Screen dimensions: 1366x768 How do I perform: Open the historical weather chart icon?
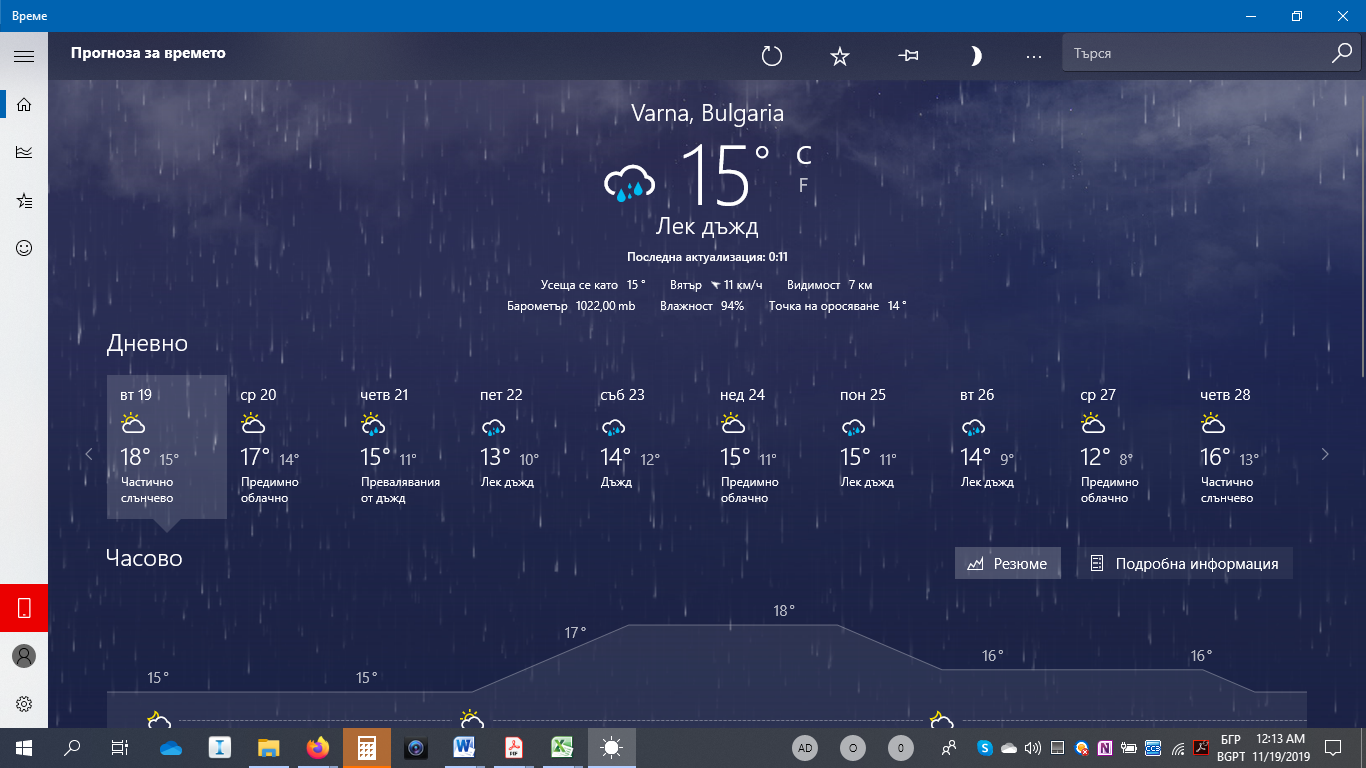24,152
